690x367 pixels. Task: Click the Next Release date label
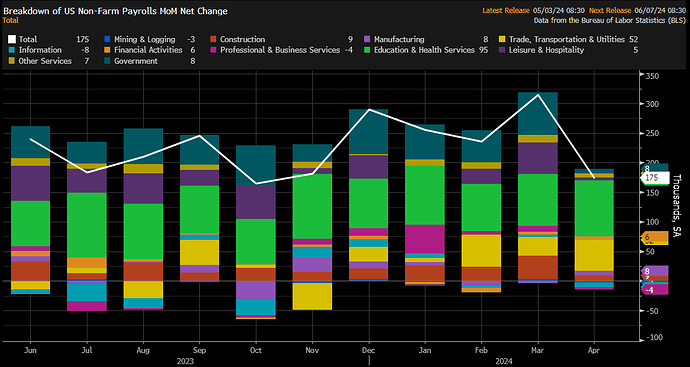tap(660, 10)
